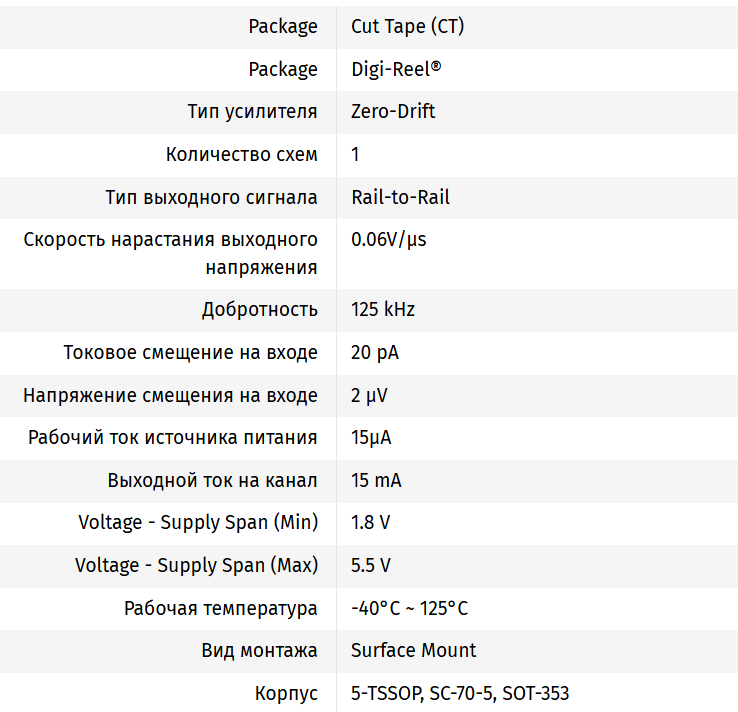Select the "-40°C ~ 125°C" temperature value
Screen dimensions: 738x712
(409, 608)
